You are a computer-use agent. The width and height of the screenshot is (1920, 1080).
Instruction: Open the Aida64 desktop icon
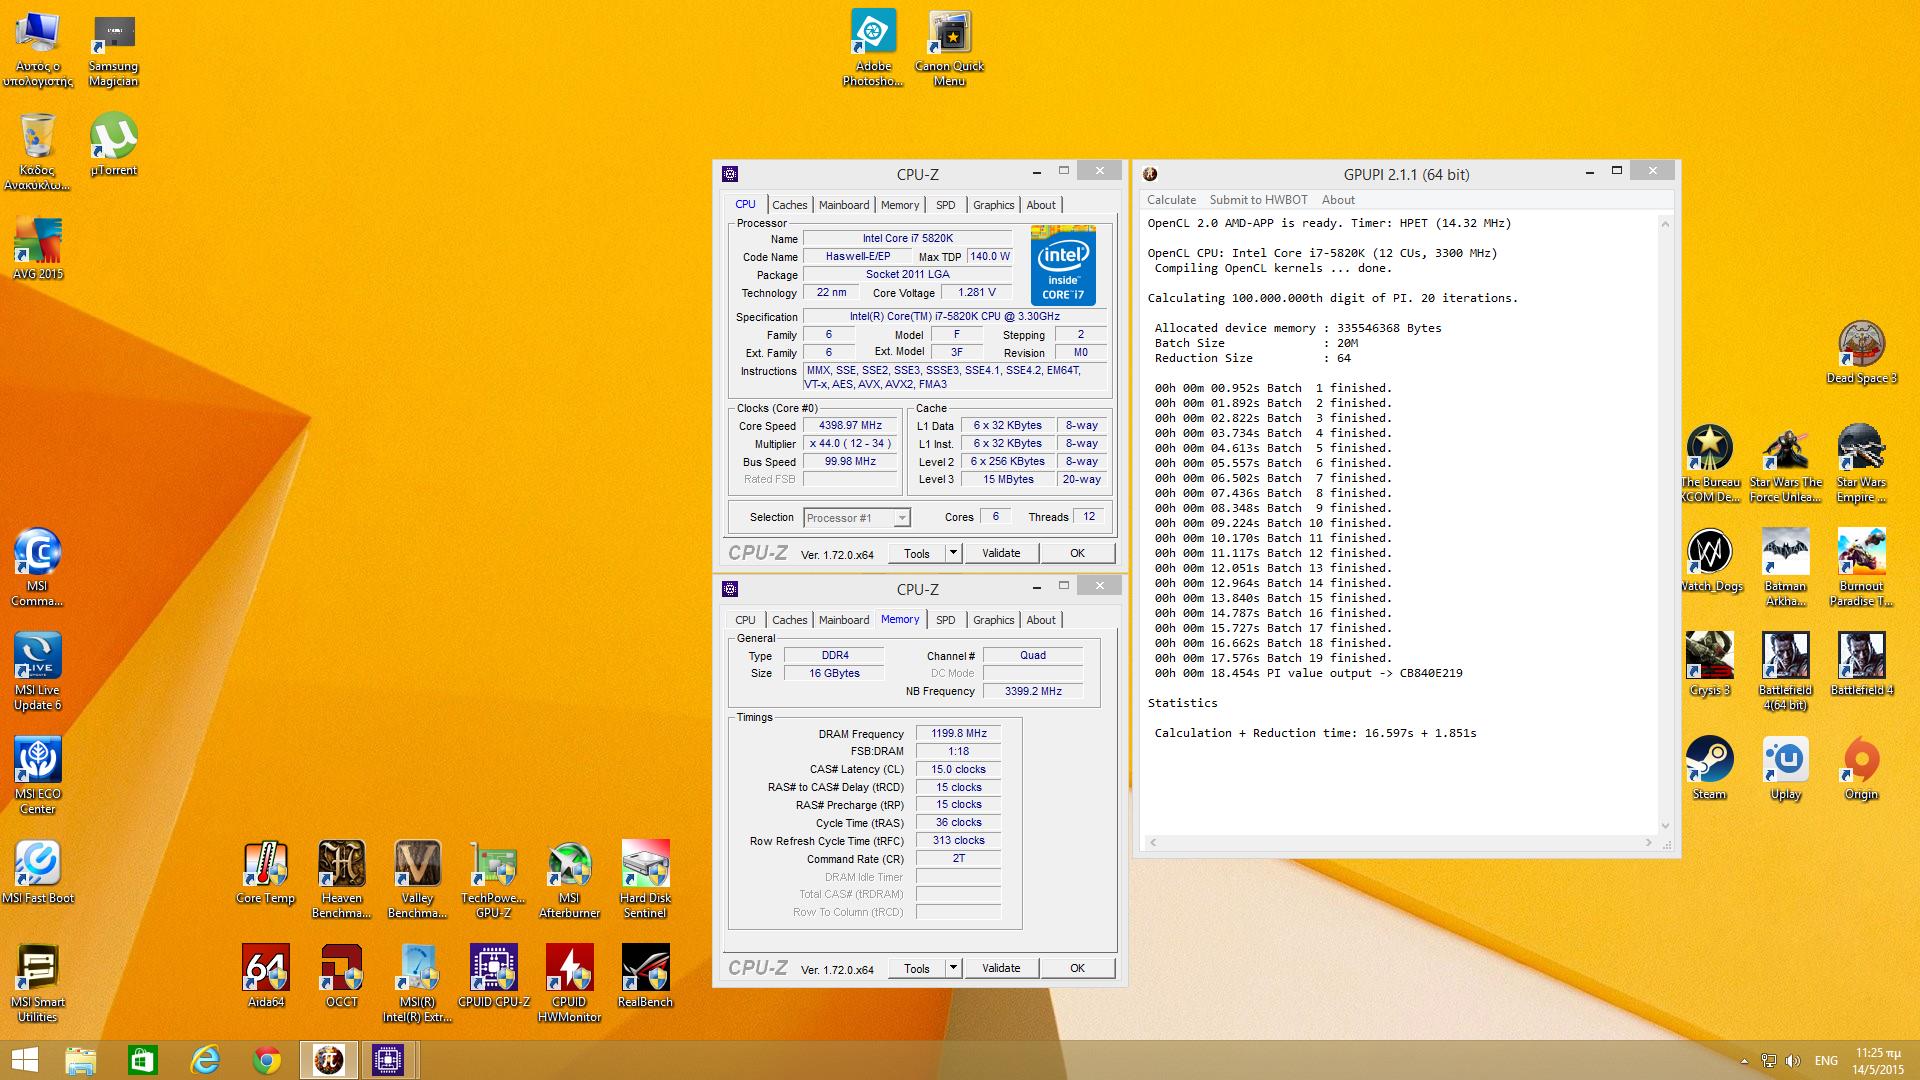pyautogui.click(x=265, y=976)
